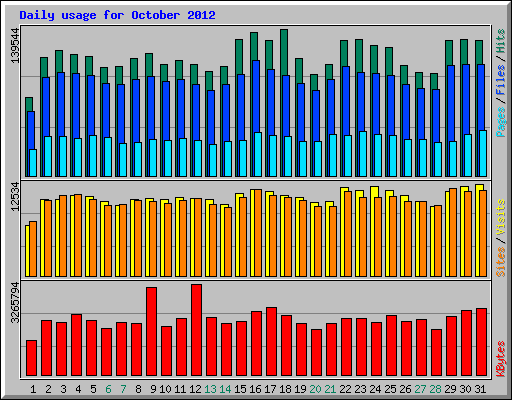Click the cyan Pages bar for day 31

pos(483,153)
